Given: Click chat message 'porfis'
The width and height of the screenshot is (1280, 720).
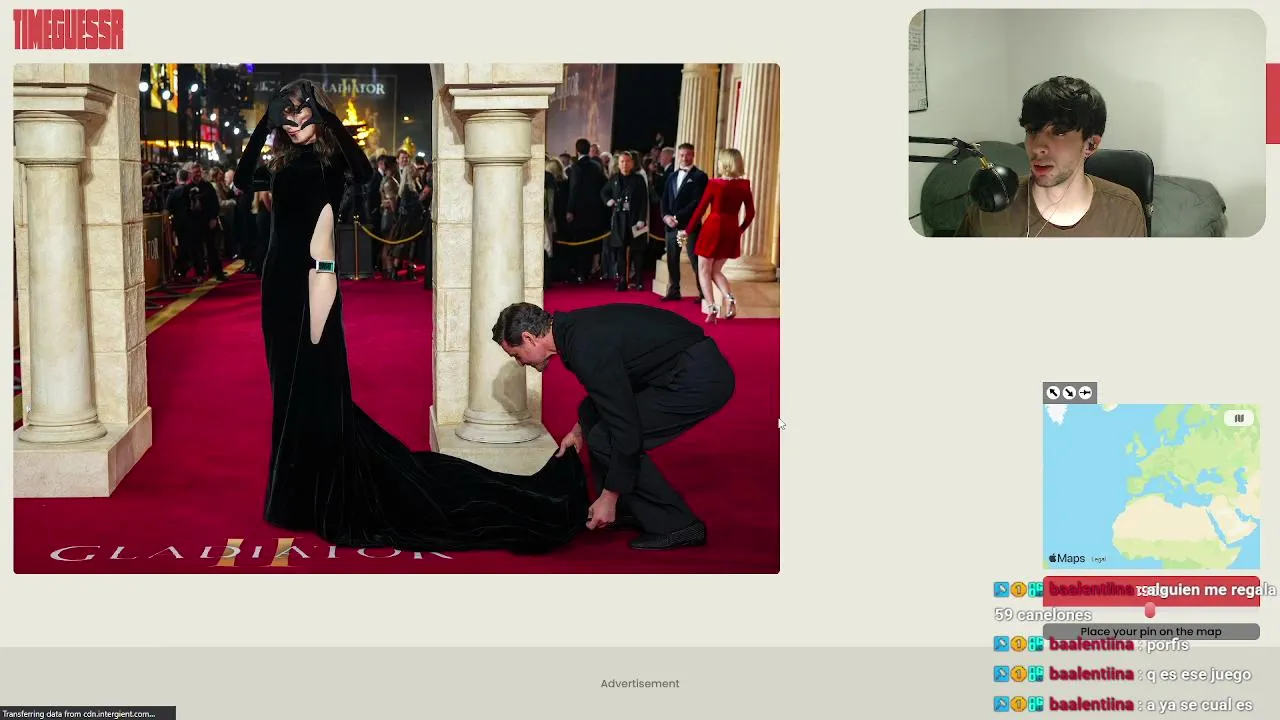Looking at the screenshot, I should (1167, 644).
